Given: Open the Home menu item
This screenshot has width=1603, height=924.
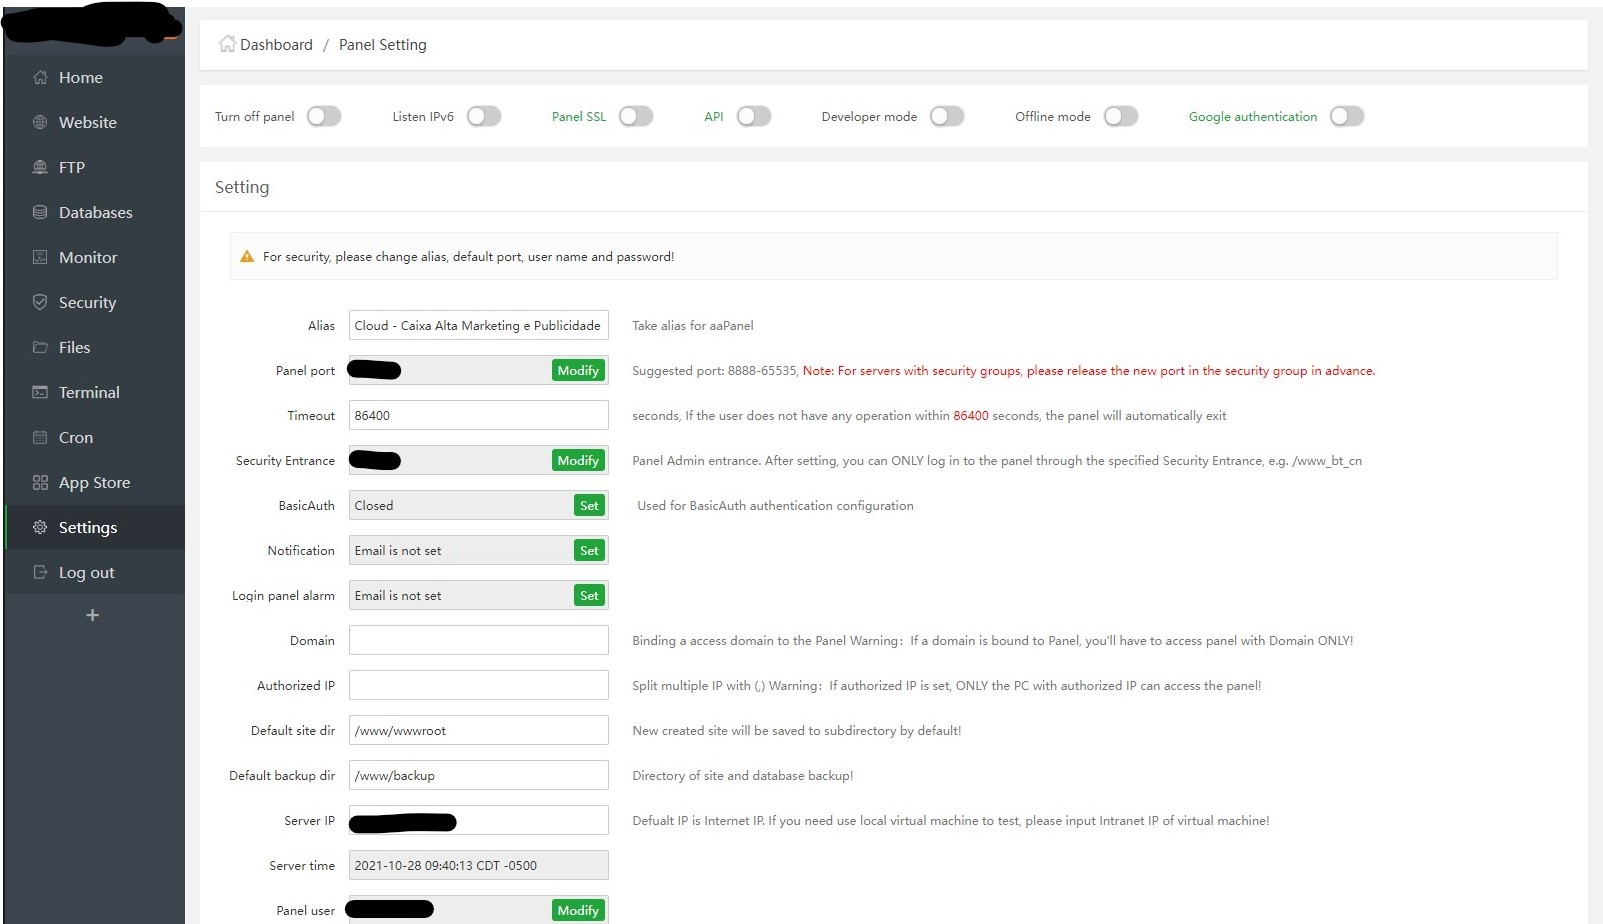Looking at the screenshot, I should click(95, 77).
